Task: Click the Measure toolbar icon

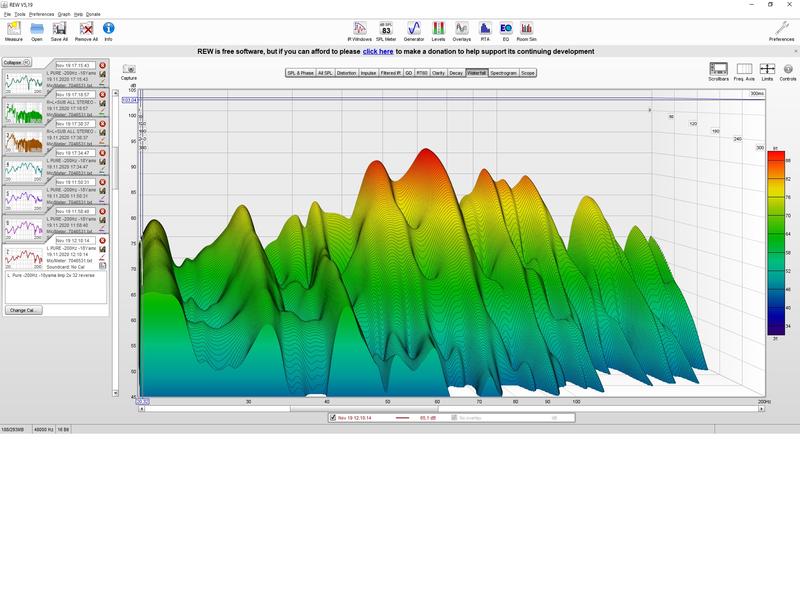Action: point(14,30)
